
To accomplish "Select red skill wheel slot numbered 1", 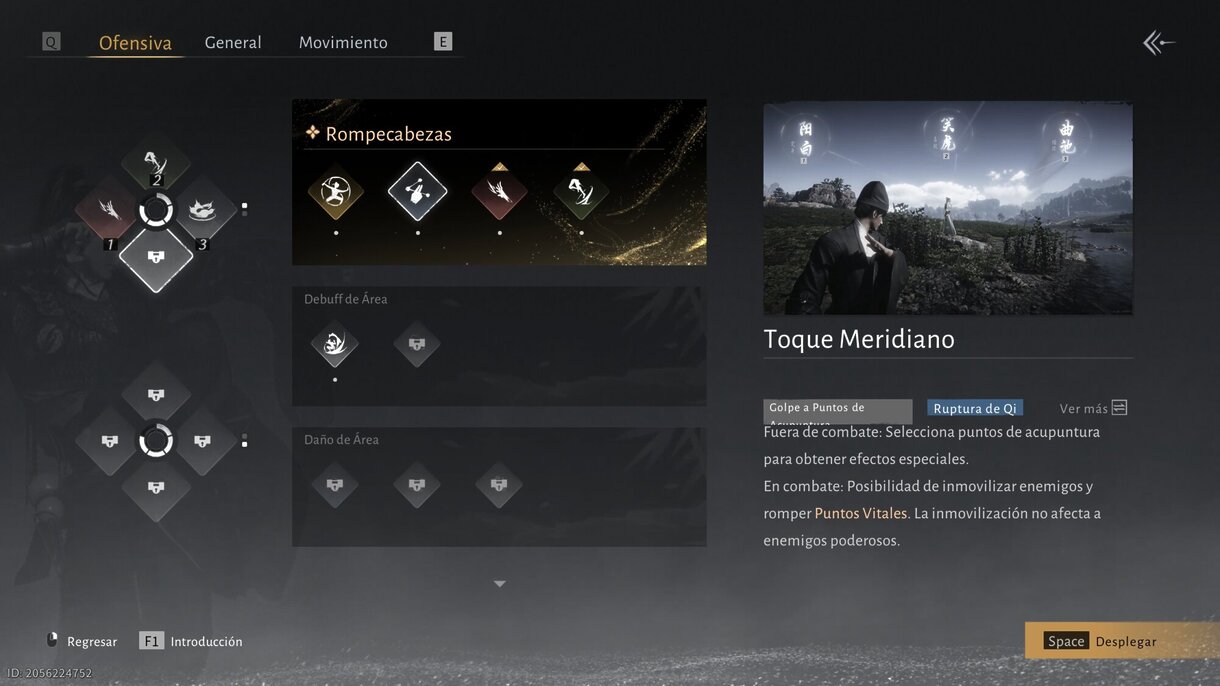I will pyautogui.click(x=108, y=211).
